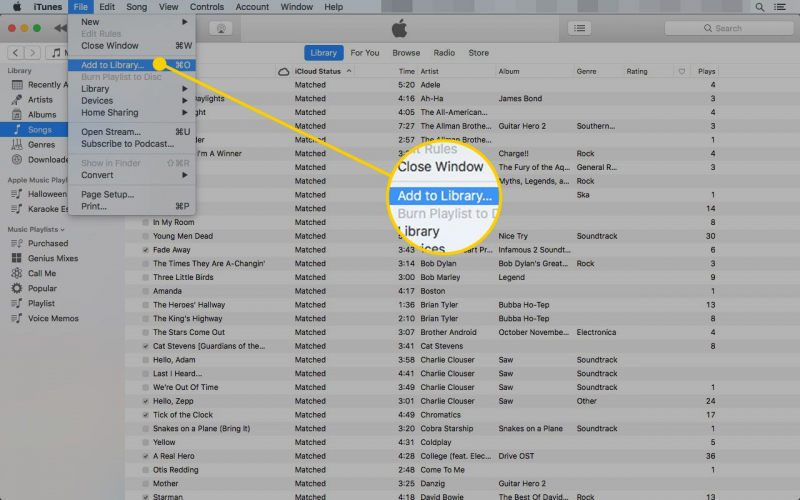The image size is (800, 500).
Task: Uncheck the Tick of the Clock checkbox
Action: [x=146, y=415]
